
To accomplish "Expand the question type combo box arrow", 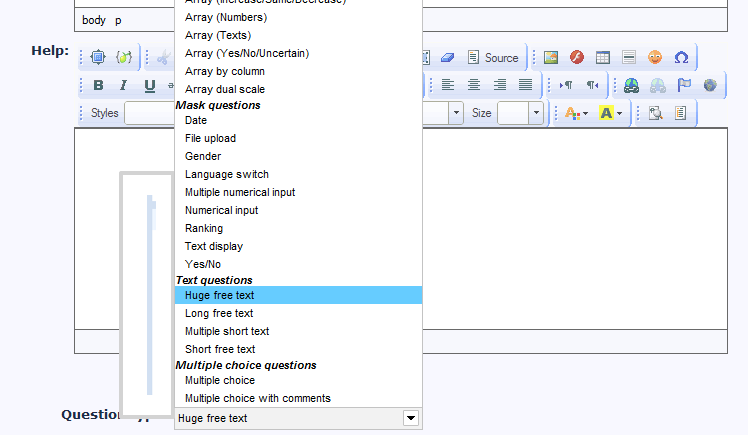I will pyautogui.click(x=411, y=418).
